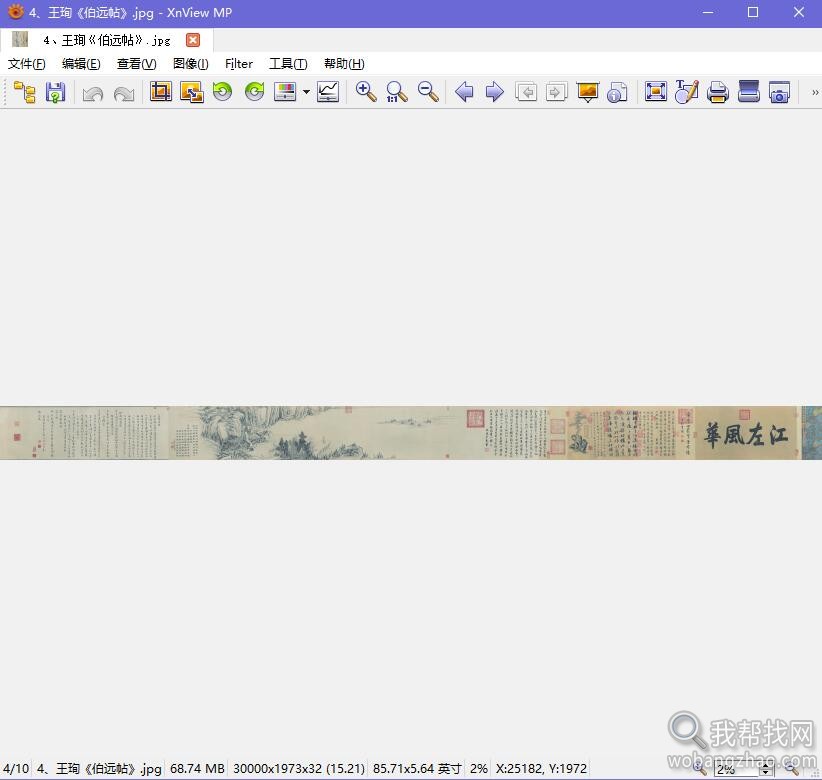The image size is (822, 780).
Task: Open the image properties info icon
Action: click(617, 92)
